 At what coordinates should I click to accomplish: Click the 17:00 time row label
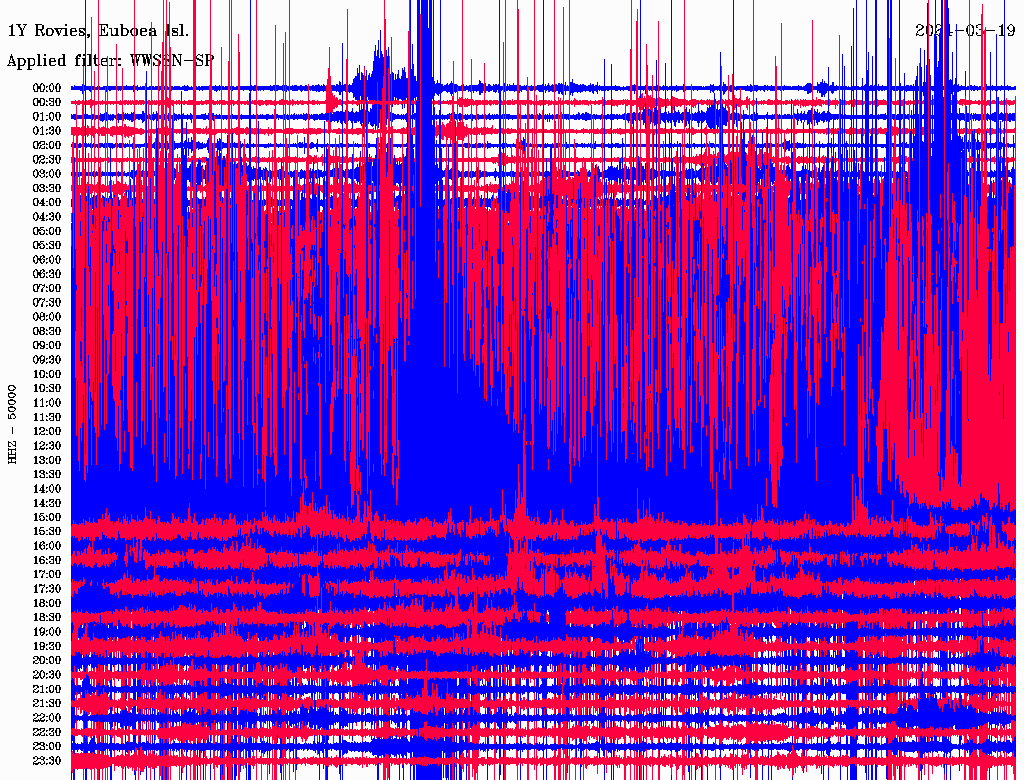click(48, 575)
